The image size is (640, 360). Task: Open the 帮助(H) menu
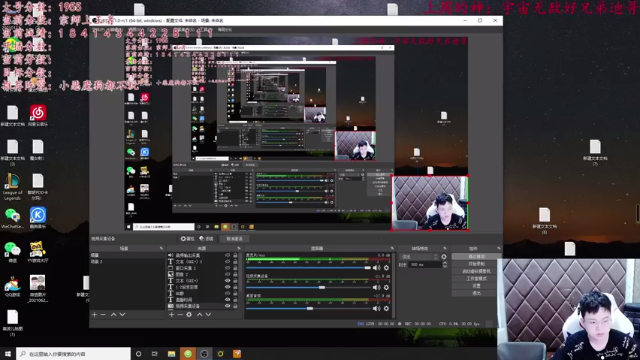click(225, 29)
